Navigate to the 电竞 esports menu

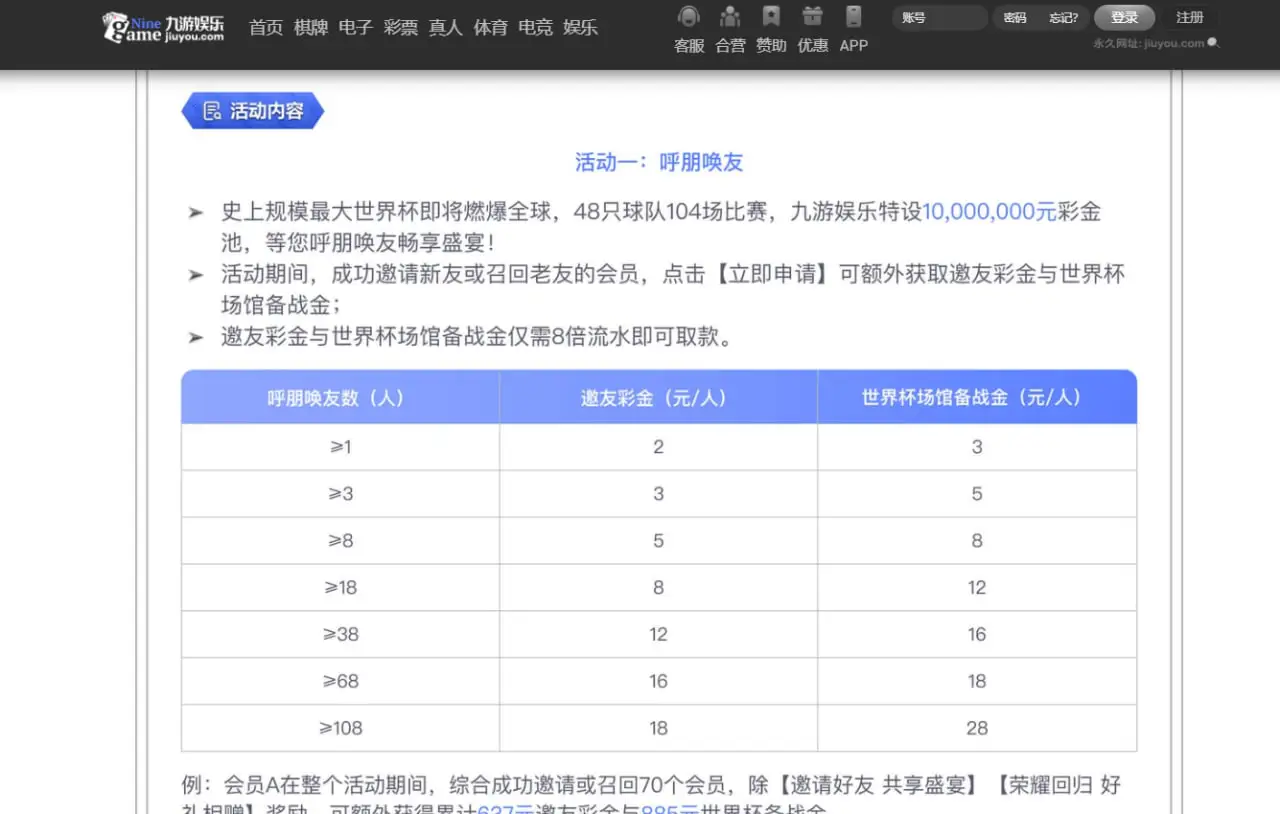[x=535, y=28]
